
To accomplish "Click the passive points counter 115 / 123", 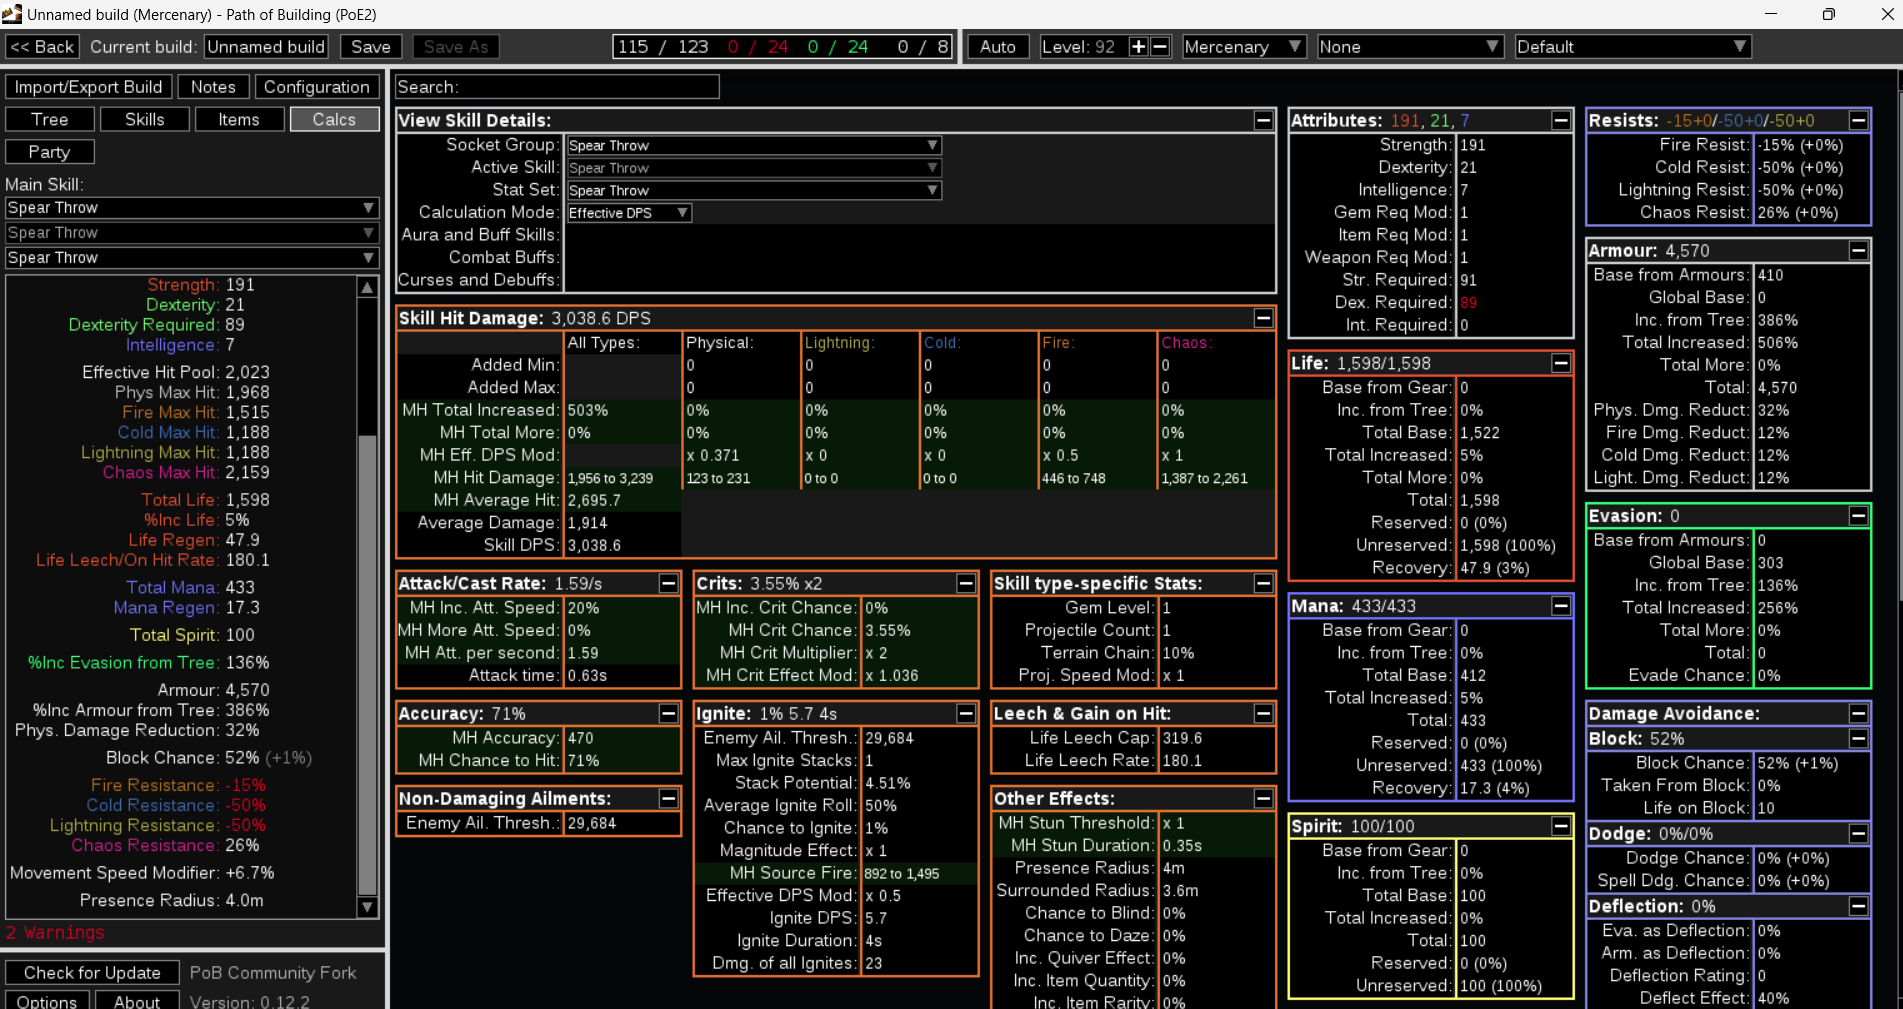I will pyautogui.click(x=662, y=47).
